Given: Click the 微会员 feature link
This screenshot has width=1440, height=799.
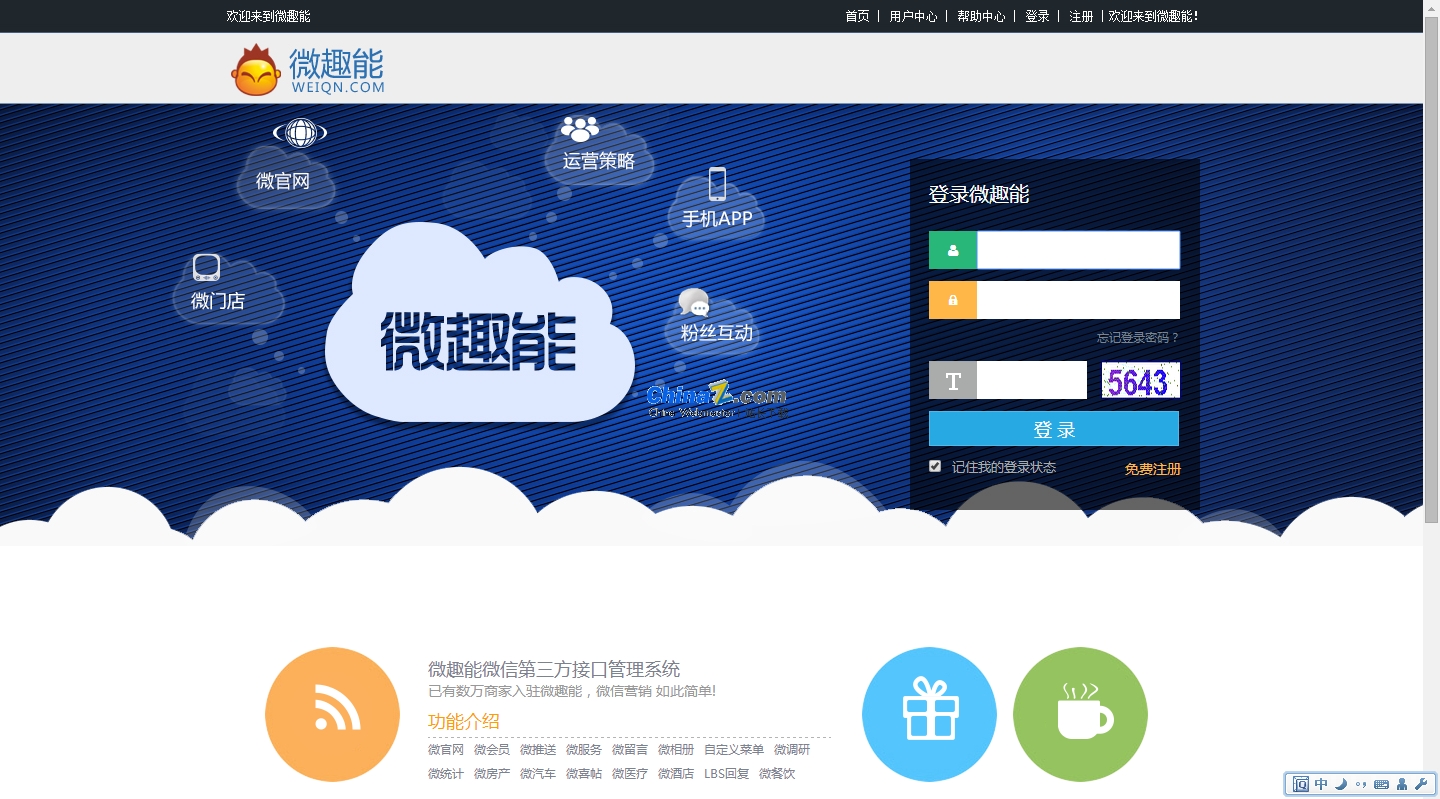Looking at the screenshot, I should click(x=492, y=750).
